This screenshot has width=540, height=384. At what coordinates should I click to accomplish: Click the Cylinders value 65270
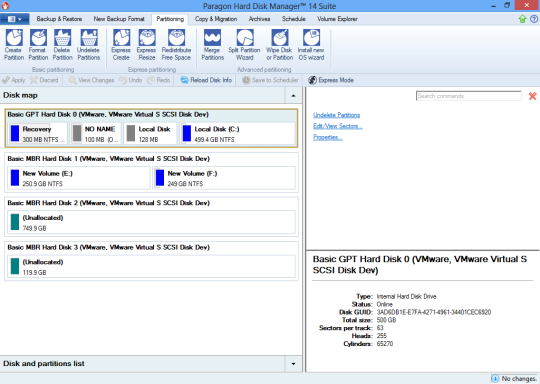pos(385,344)
